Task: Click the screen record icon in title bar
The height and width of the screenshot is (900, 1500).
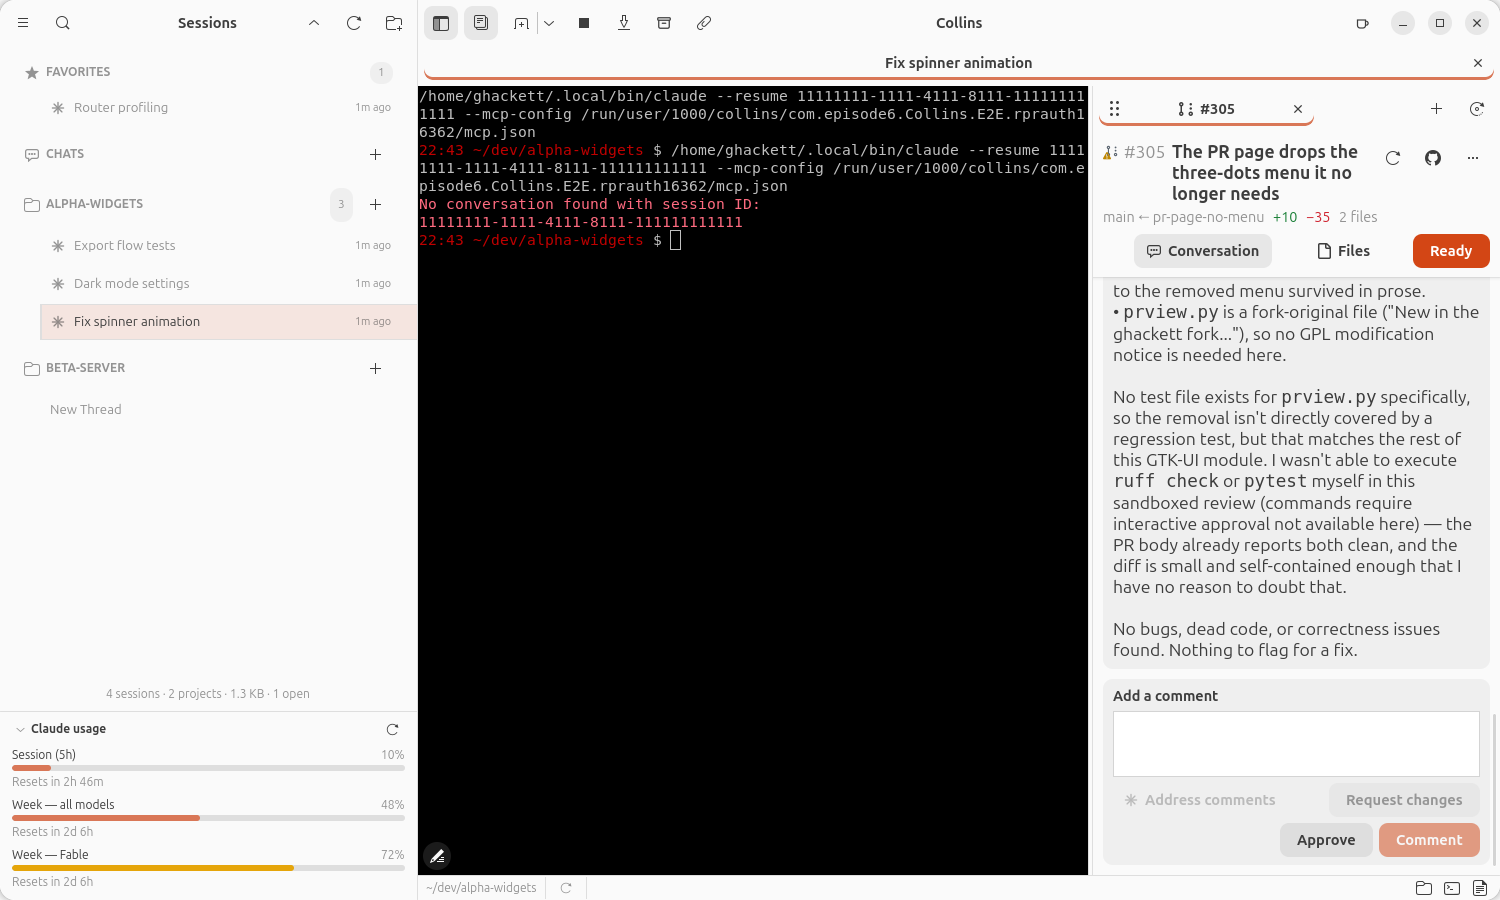Action: pos(1362,23)
